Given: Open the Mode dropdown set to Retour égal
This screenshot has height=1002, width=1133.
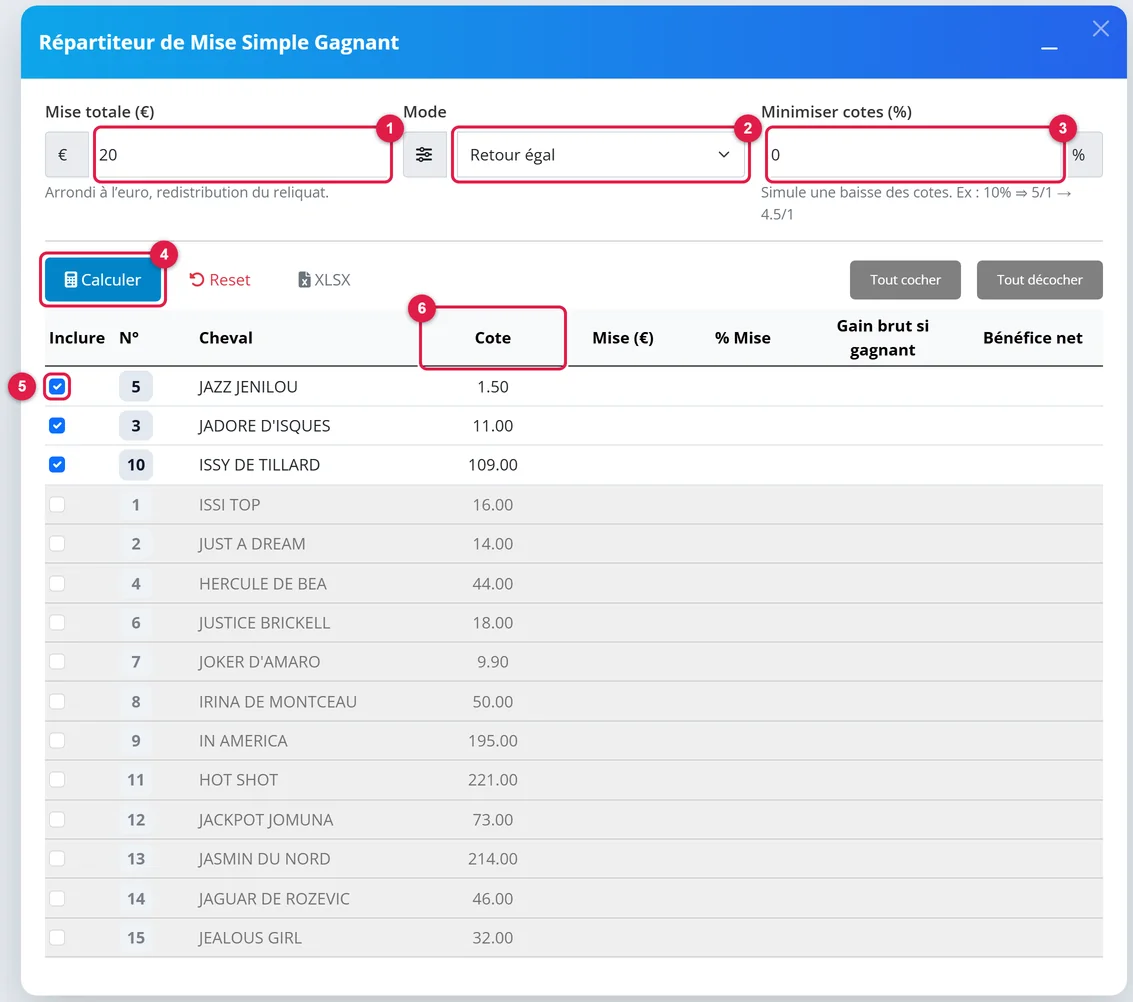Looking at the screenshot, I should pos(600,155).
